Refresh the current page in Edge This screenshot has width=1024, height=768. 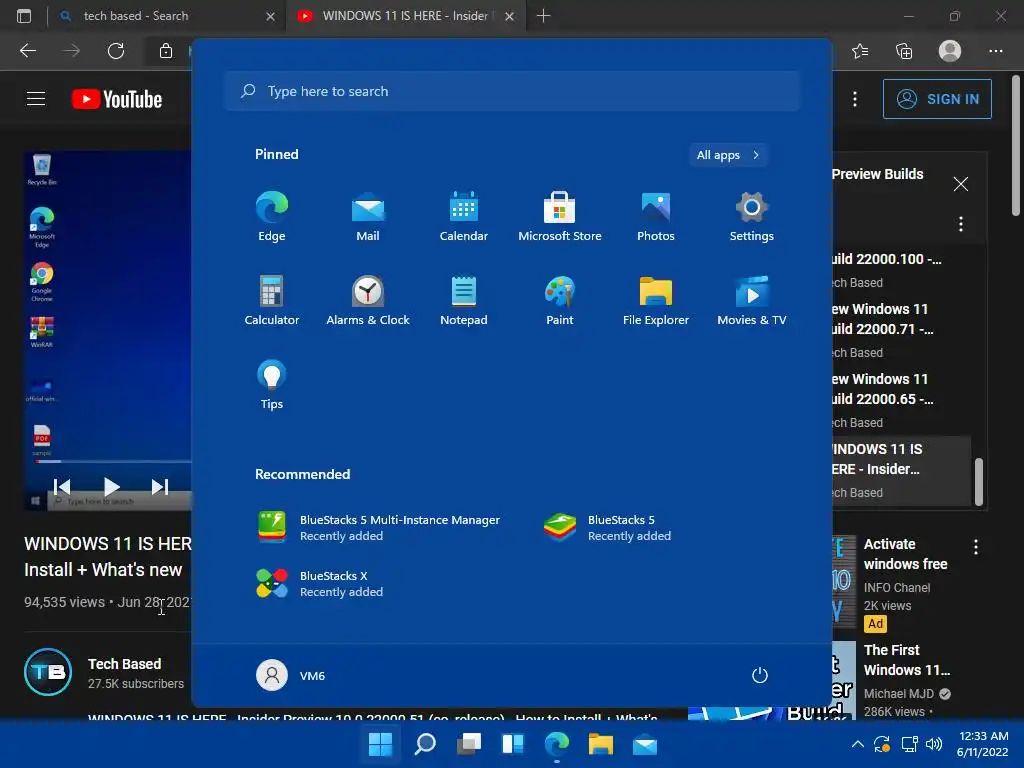[116, 51]
